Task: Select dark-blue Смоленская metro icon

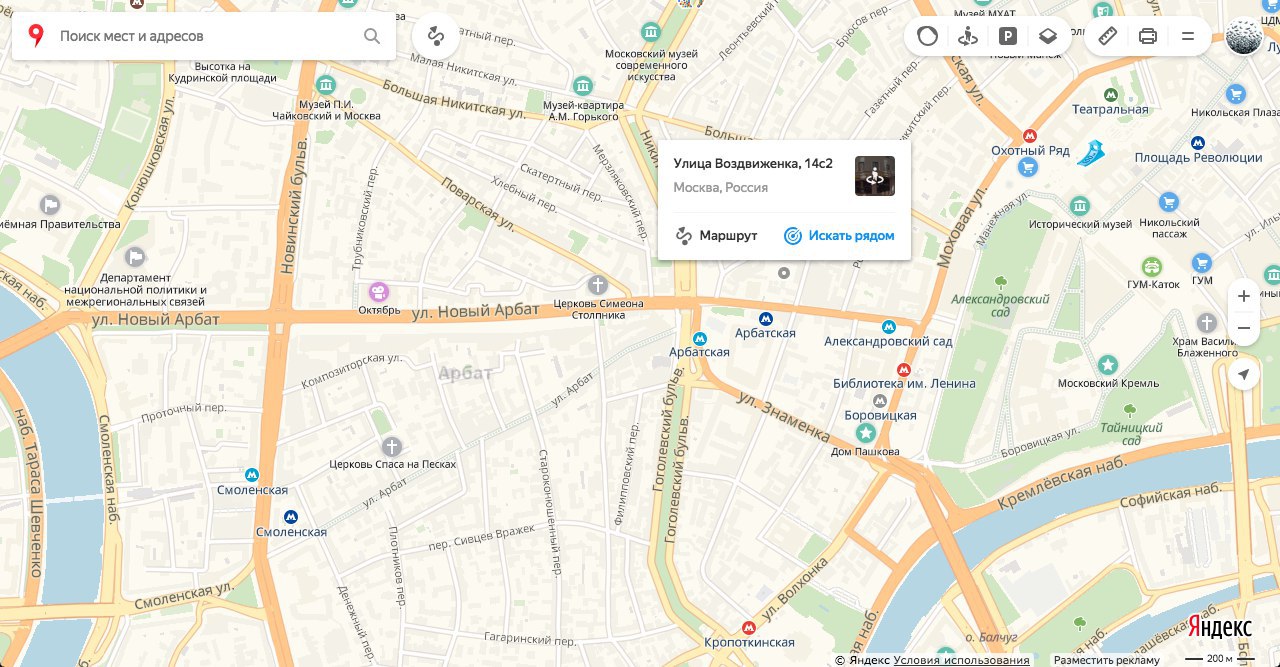Action: pos(291,517)
